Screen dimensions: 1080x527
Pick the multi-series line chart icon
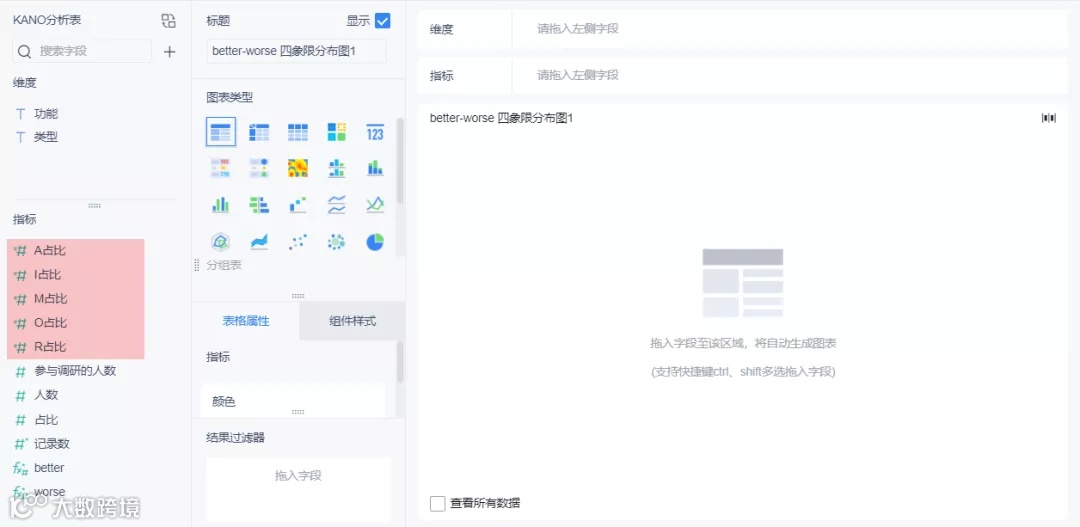(375, 205)
